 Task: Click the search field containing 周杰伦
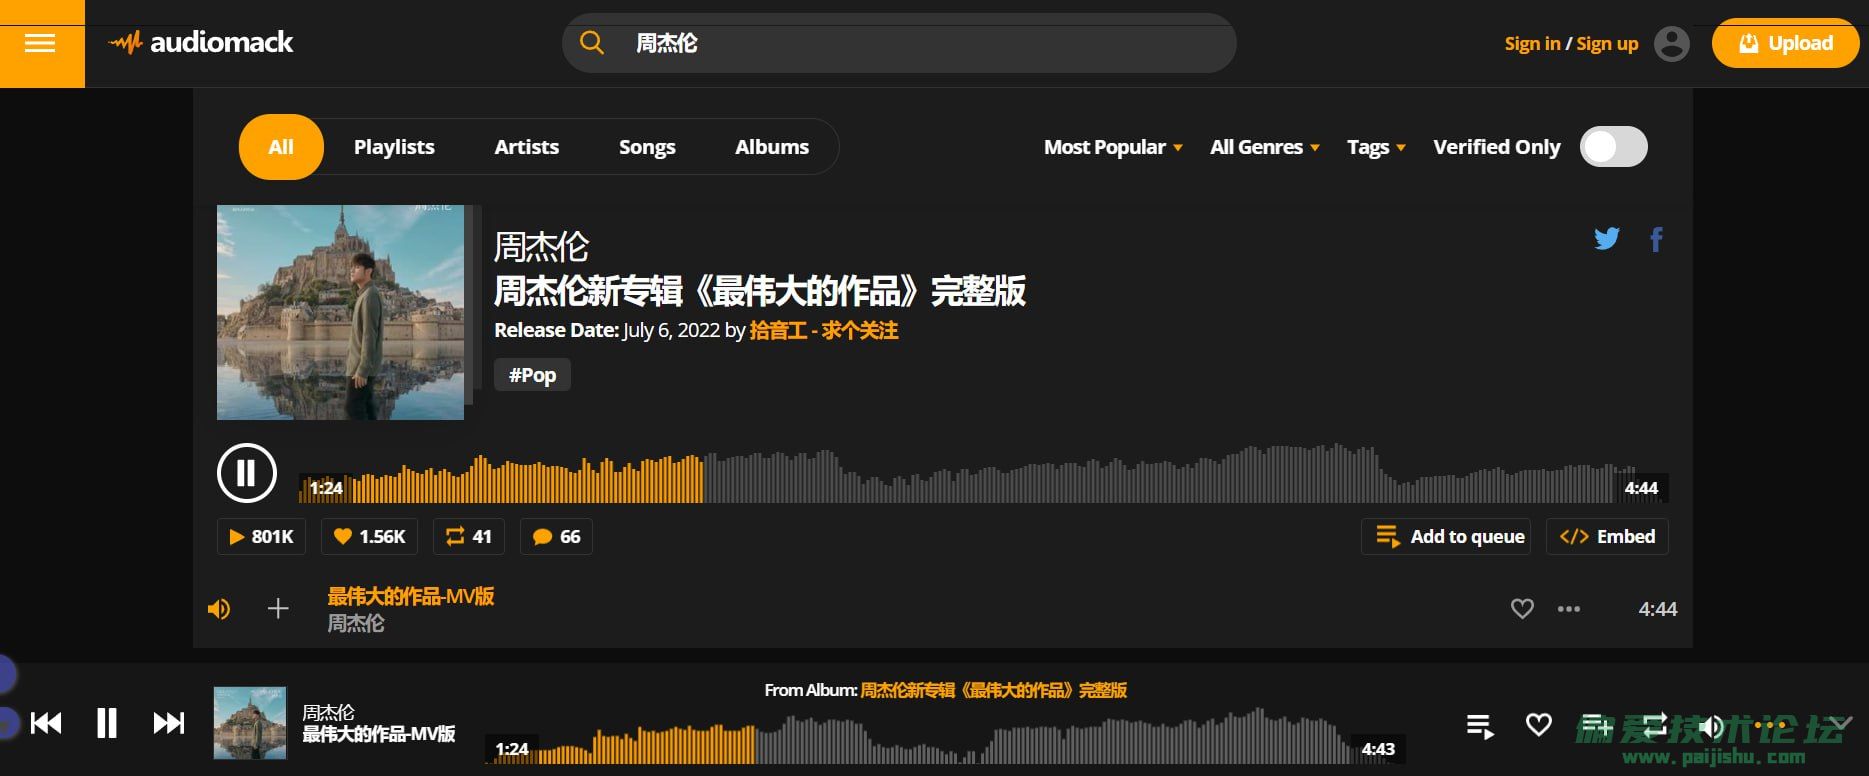[900, 44]
